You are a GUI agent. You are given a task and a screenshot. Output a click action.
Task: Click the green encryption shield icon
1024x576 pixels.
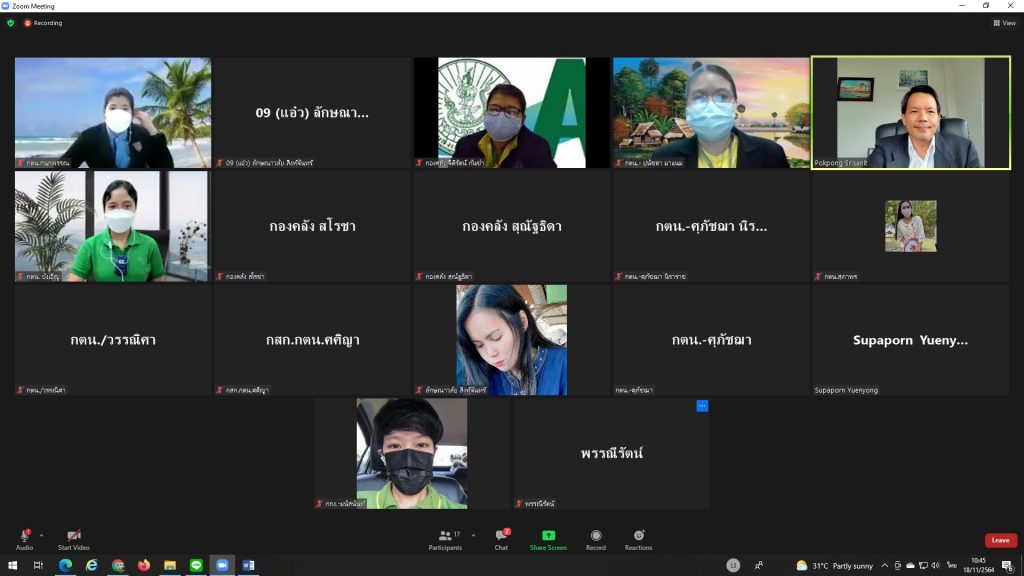[x=11, y=23]
